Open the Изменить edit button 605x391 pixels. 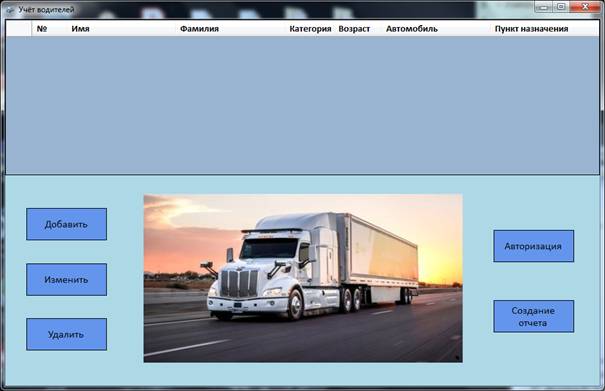click(x=66, y=279)
